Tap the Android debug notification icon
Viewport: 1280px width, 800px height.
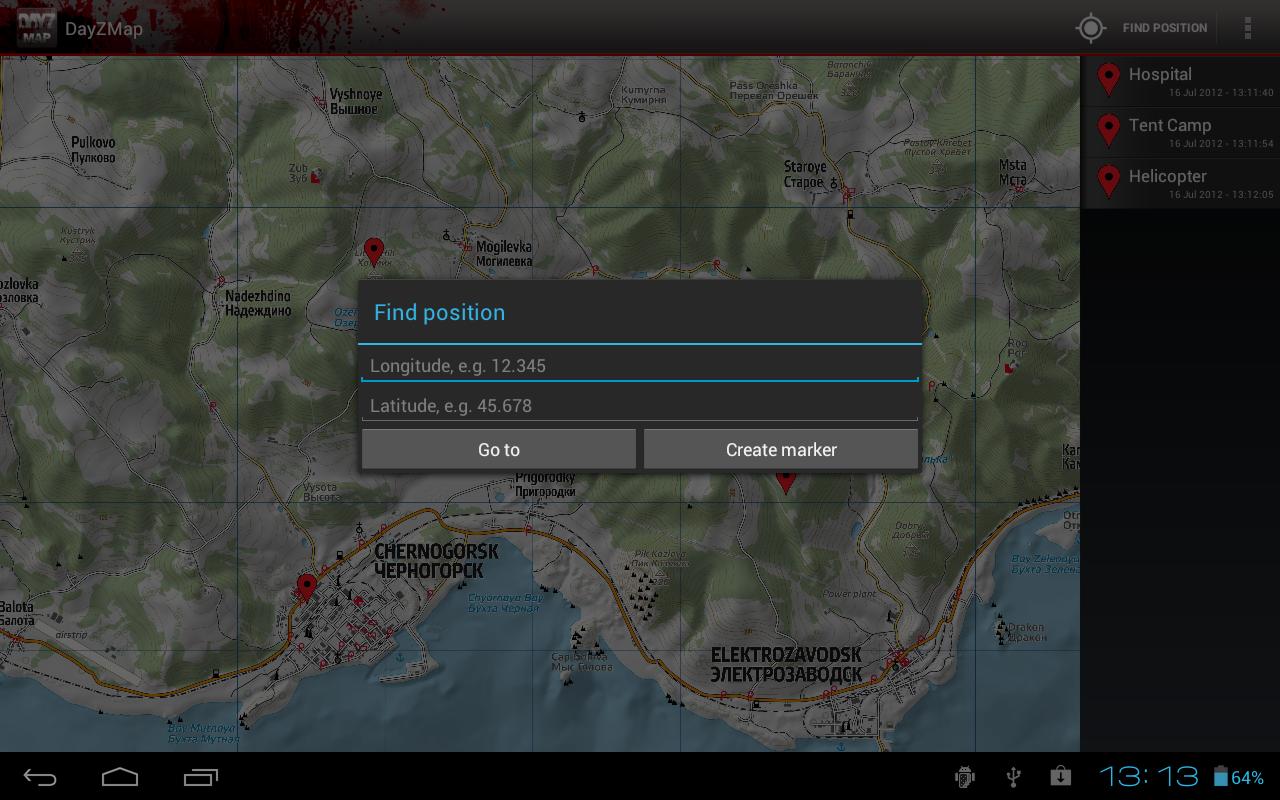[965, 777]
